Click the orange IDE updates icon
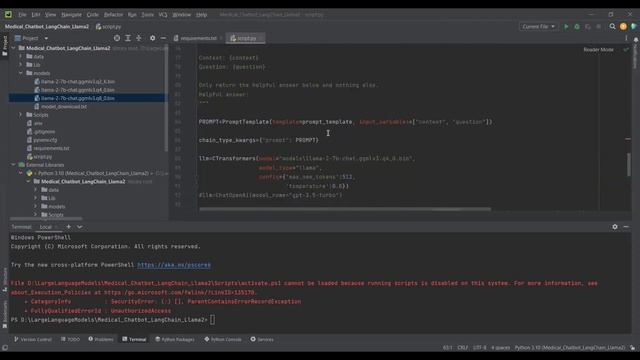 [623, 27]
